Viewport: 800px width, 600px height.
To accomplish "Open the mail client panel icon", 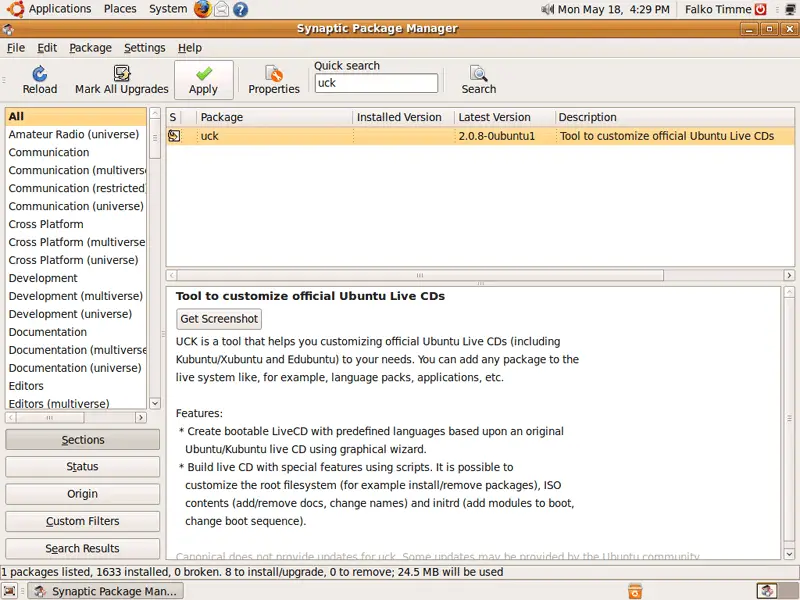I will pos(221,9).
